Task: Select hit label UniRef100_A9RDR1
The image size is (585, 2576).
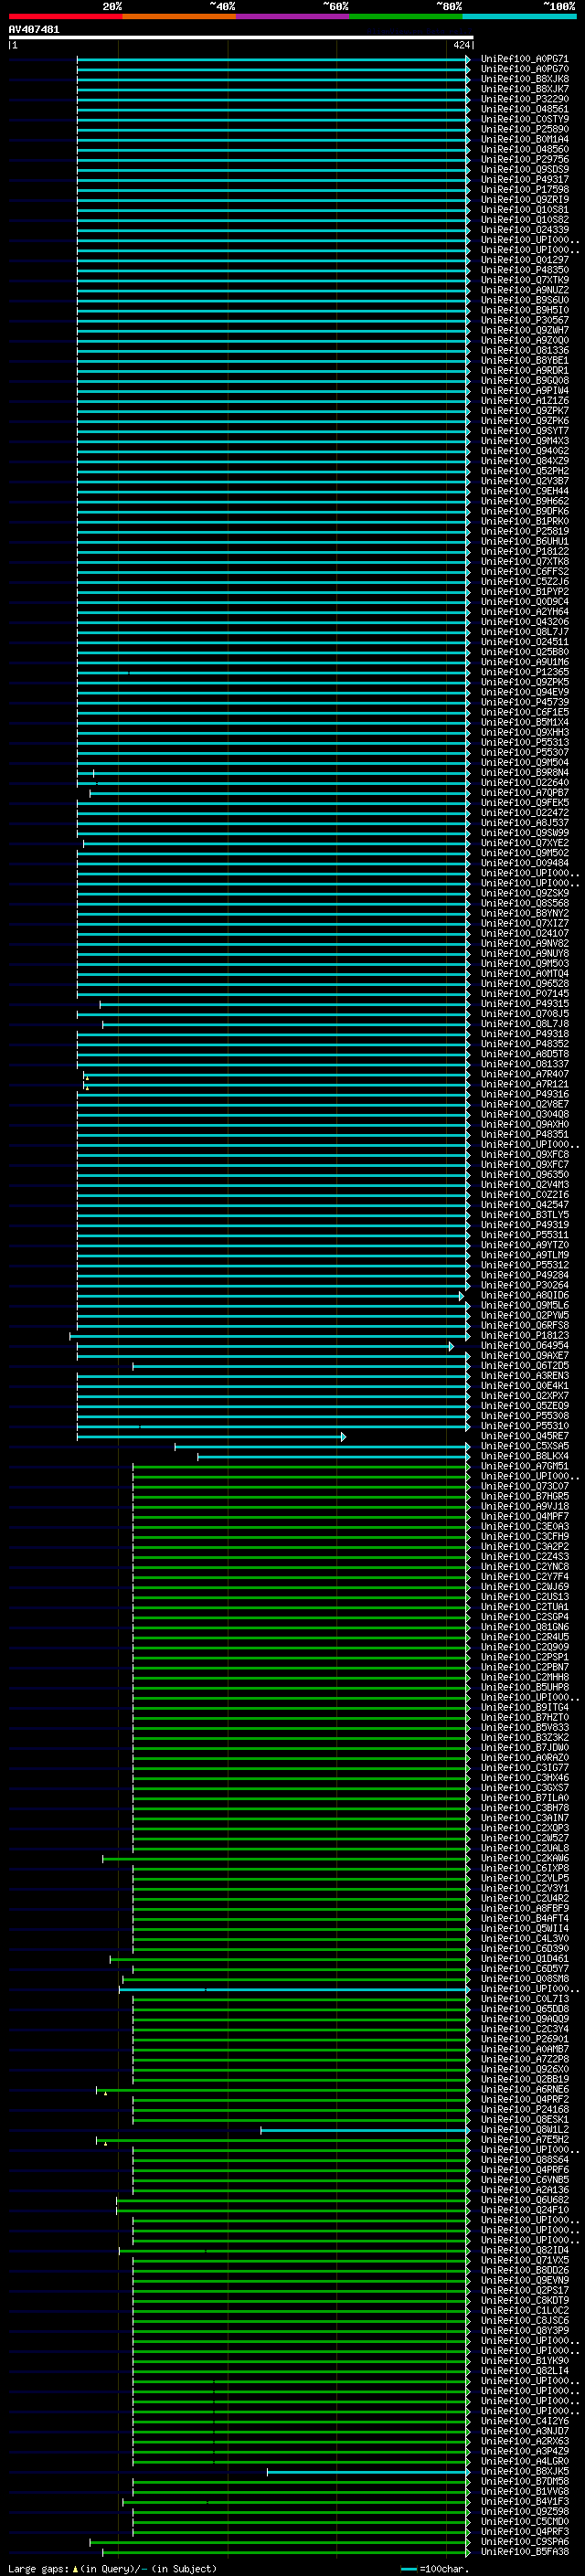Action: tap(525, 370)
